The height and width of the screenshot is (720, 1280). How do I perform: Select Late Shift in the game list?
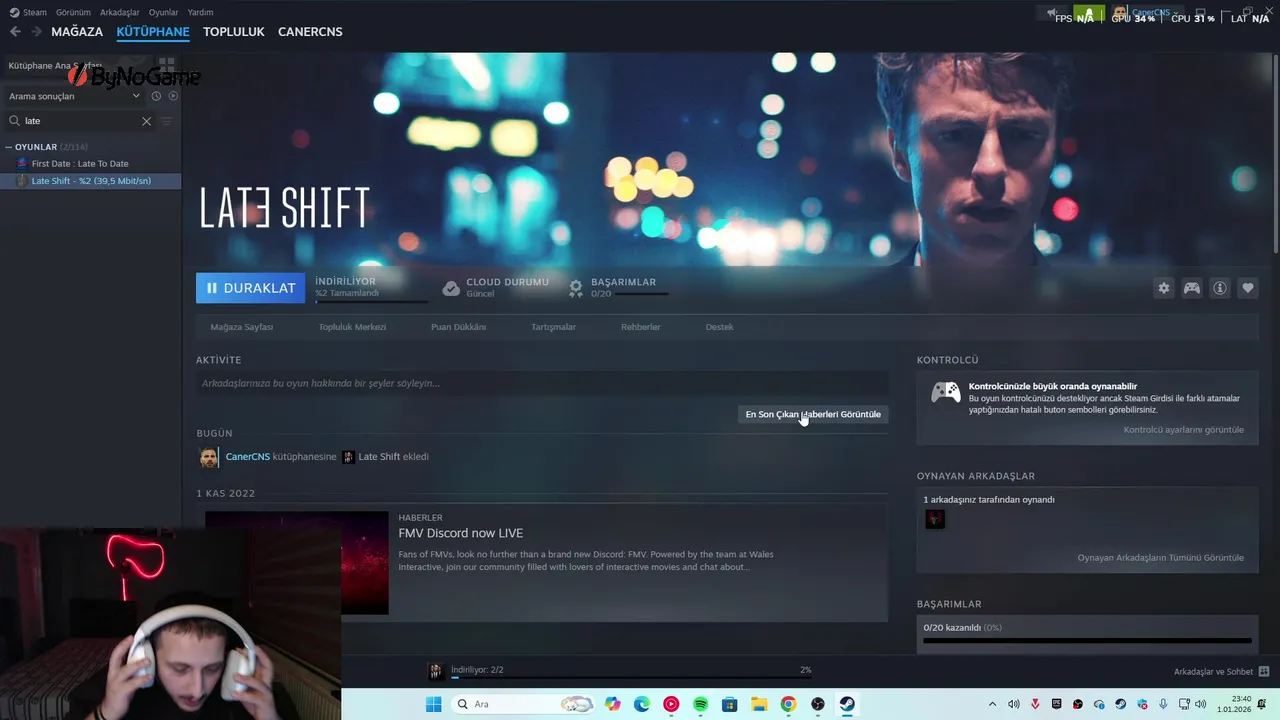coord(90,181)
